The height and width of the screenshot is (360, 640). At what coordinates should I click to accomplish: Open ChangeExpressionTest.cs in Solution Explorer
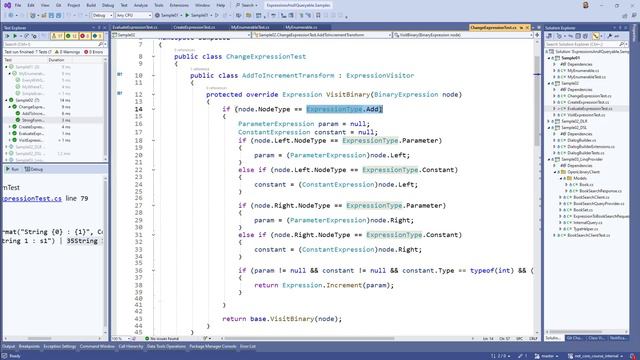(x=589, y=96)
